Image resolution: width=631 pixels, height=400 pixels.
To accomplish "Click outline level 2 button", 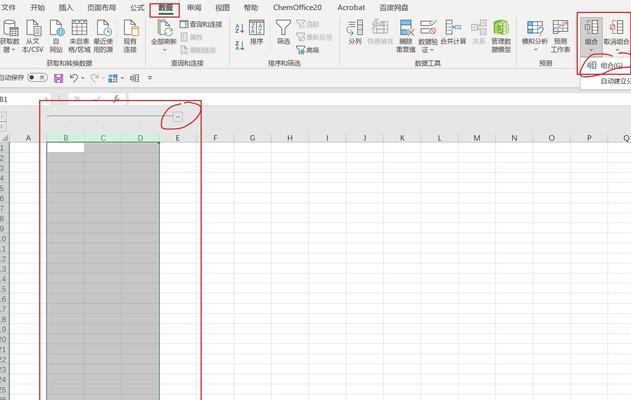I will pos(2,126).
